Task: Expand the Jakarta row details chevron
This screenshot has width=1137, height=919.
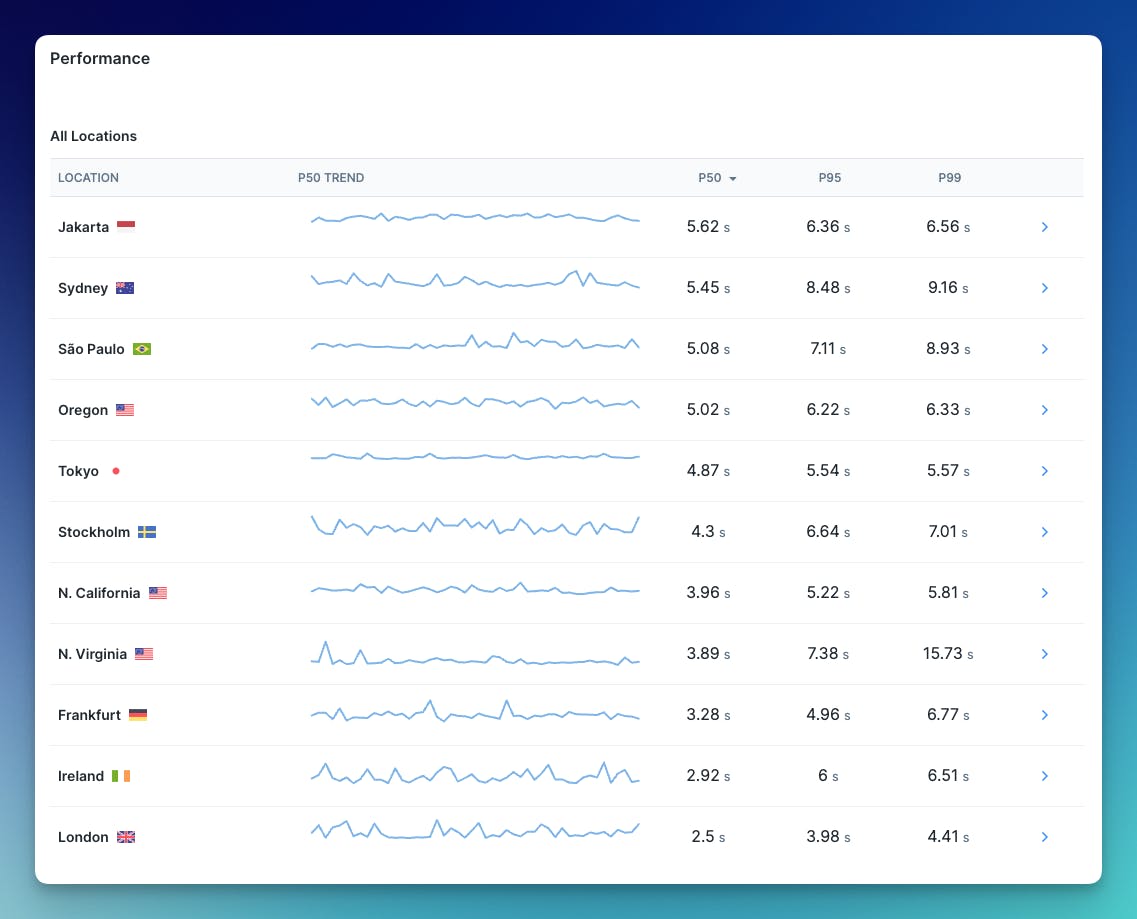Action: coord(1044,227)
